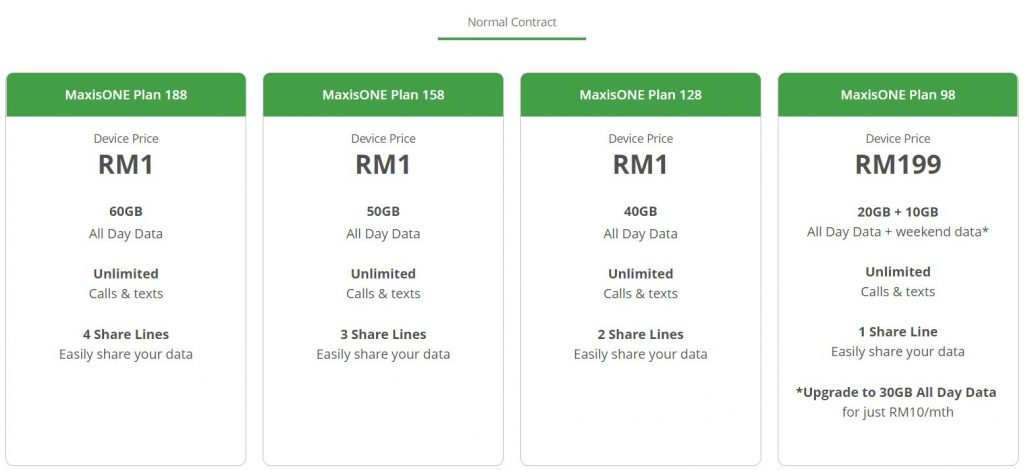This screenshot has width=1024, height=470.
Task: Click 1 Share Line in Plan 98
Action: tap(898, 332)
